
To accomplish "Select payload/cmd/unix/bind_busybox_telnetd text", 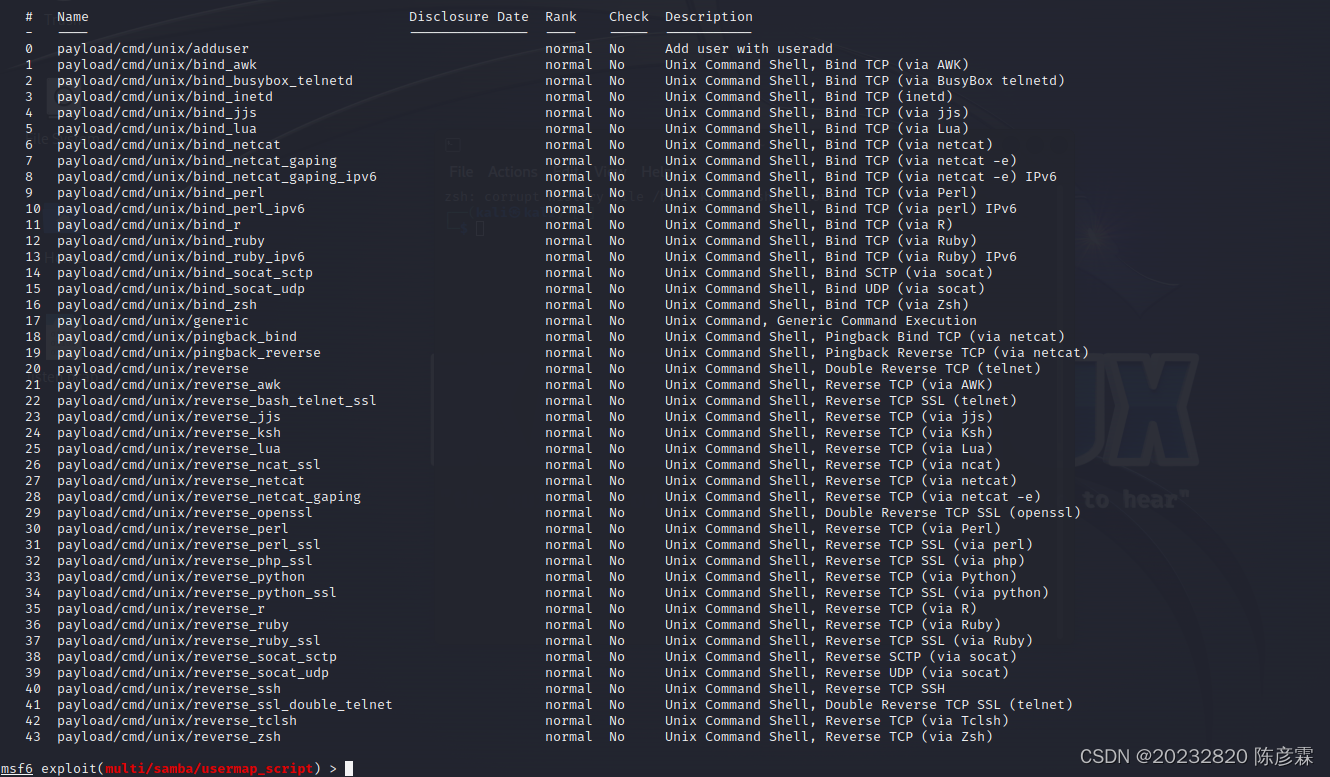I will pyautogui.click(x=205, y=81).
